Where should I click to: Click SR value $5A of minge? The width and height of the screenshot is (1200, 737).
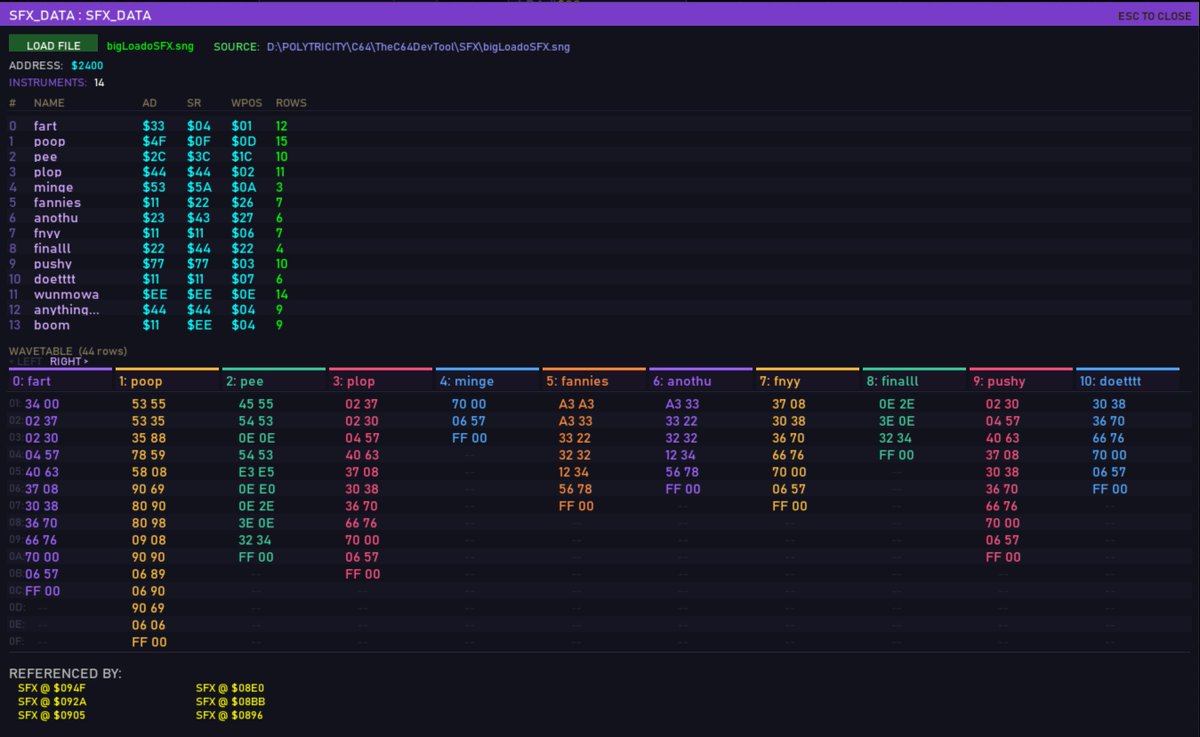pyautogui.click(x=199, y=188)
